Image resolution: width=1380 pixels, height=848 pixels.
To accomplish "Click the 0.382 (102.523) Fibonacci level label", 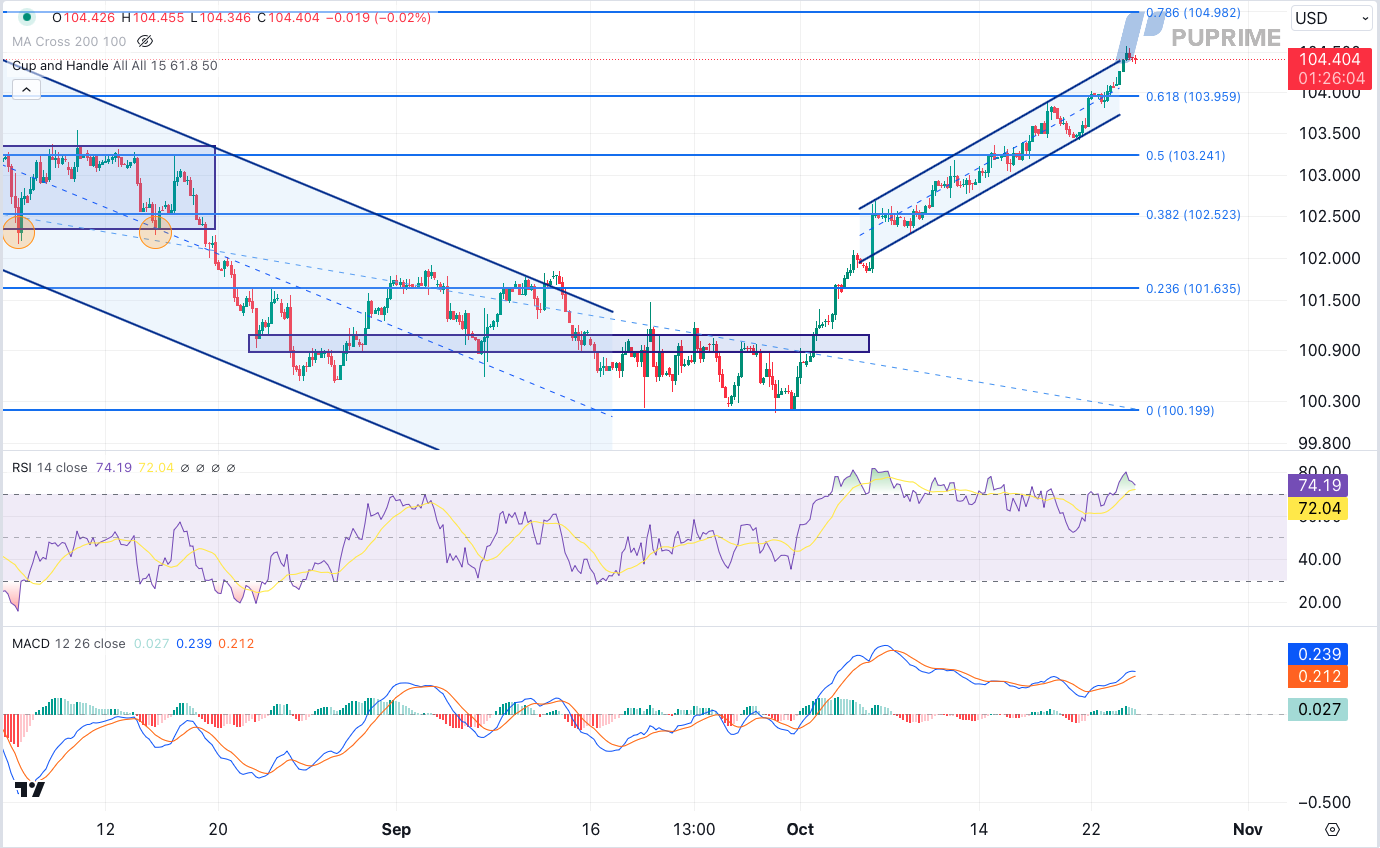I will click(1193, 215).
